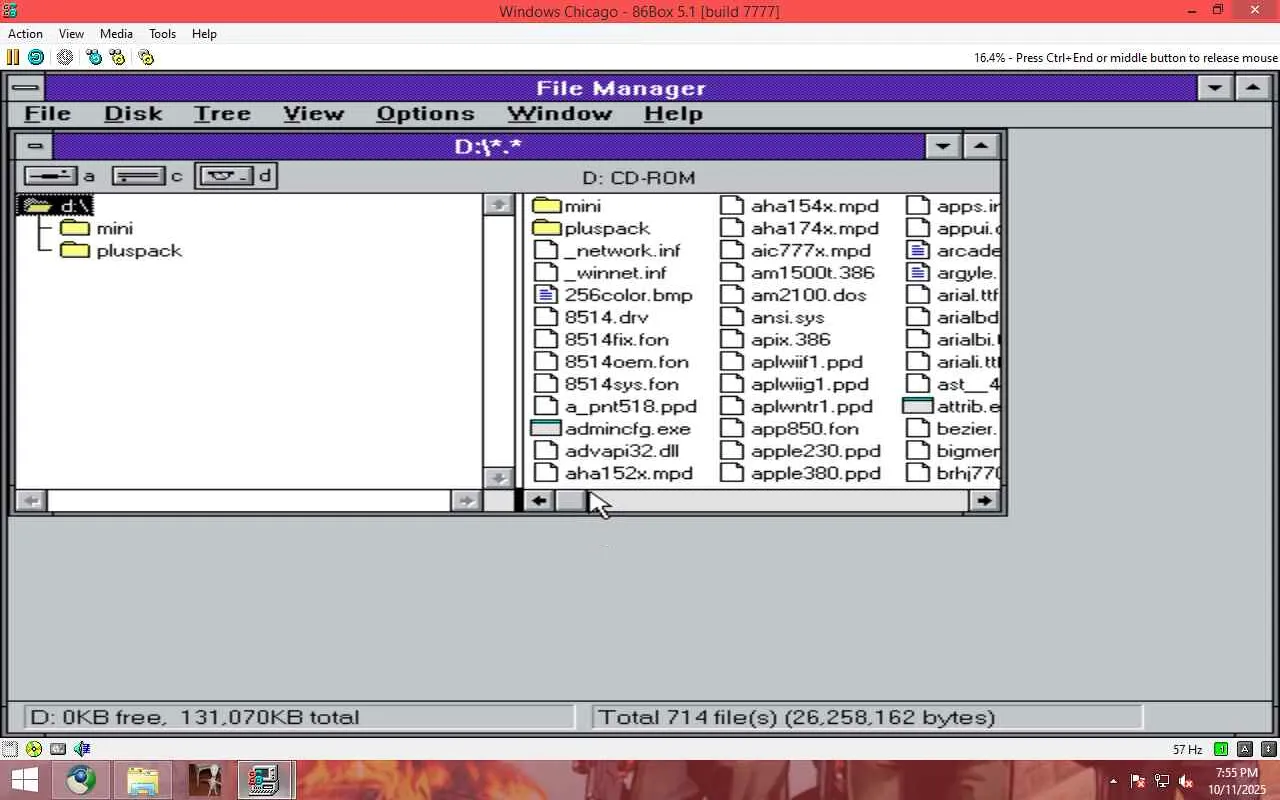This screenshot has height=800, width=1280.
Task: Click the sound speaker icon in 86Box status bar
Action: coord(82,749)
